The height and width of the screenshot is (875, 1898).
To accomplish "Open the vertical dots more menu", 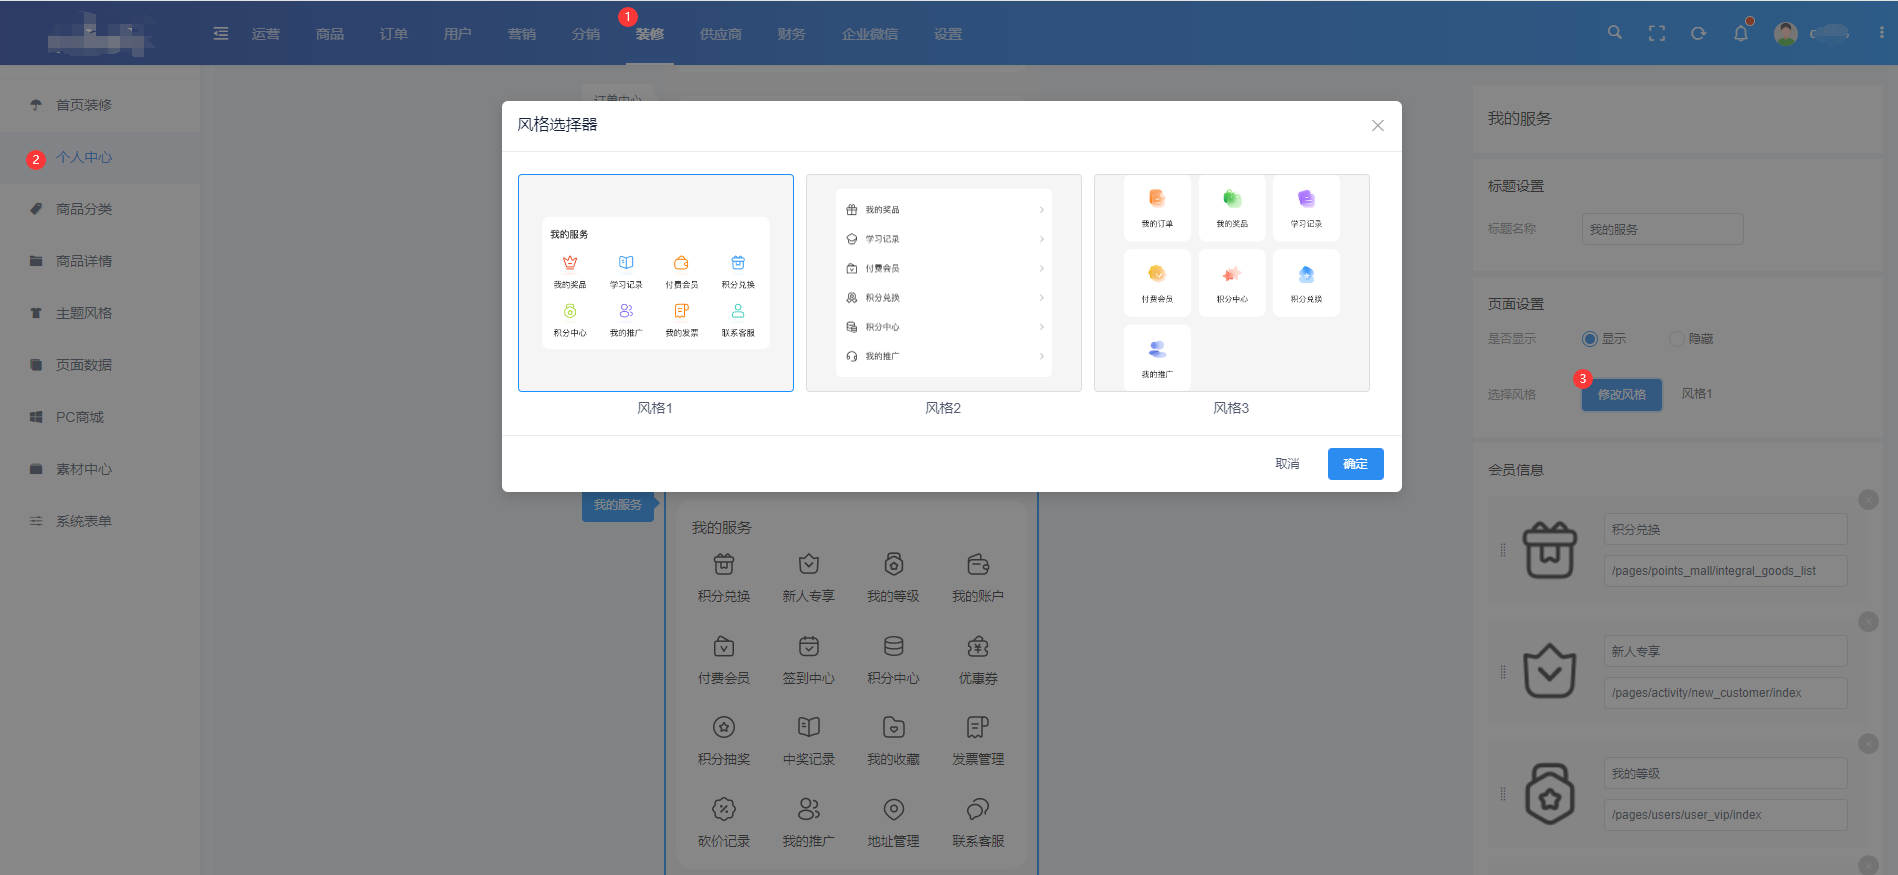I will click(1881, 33).
